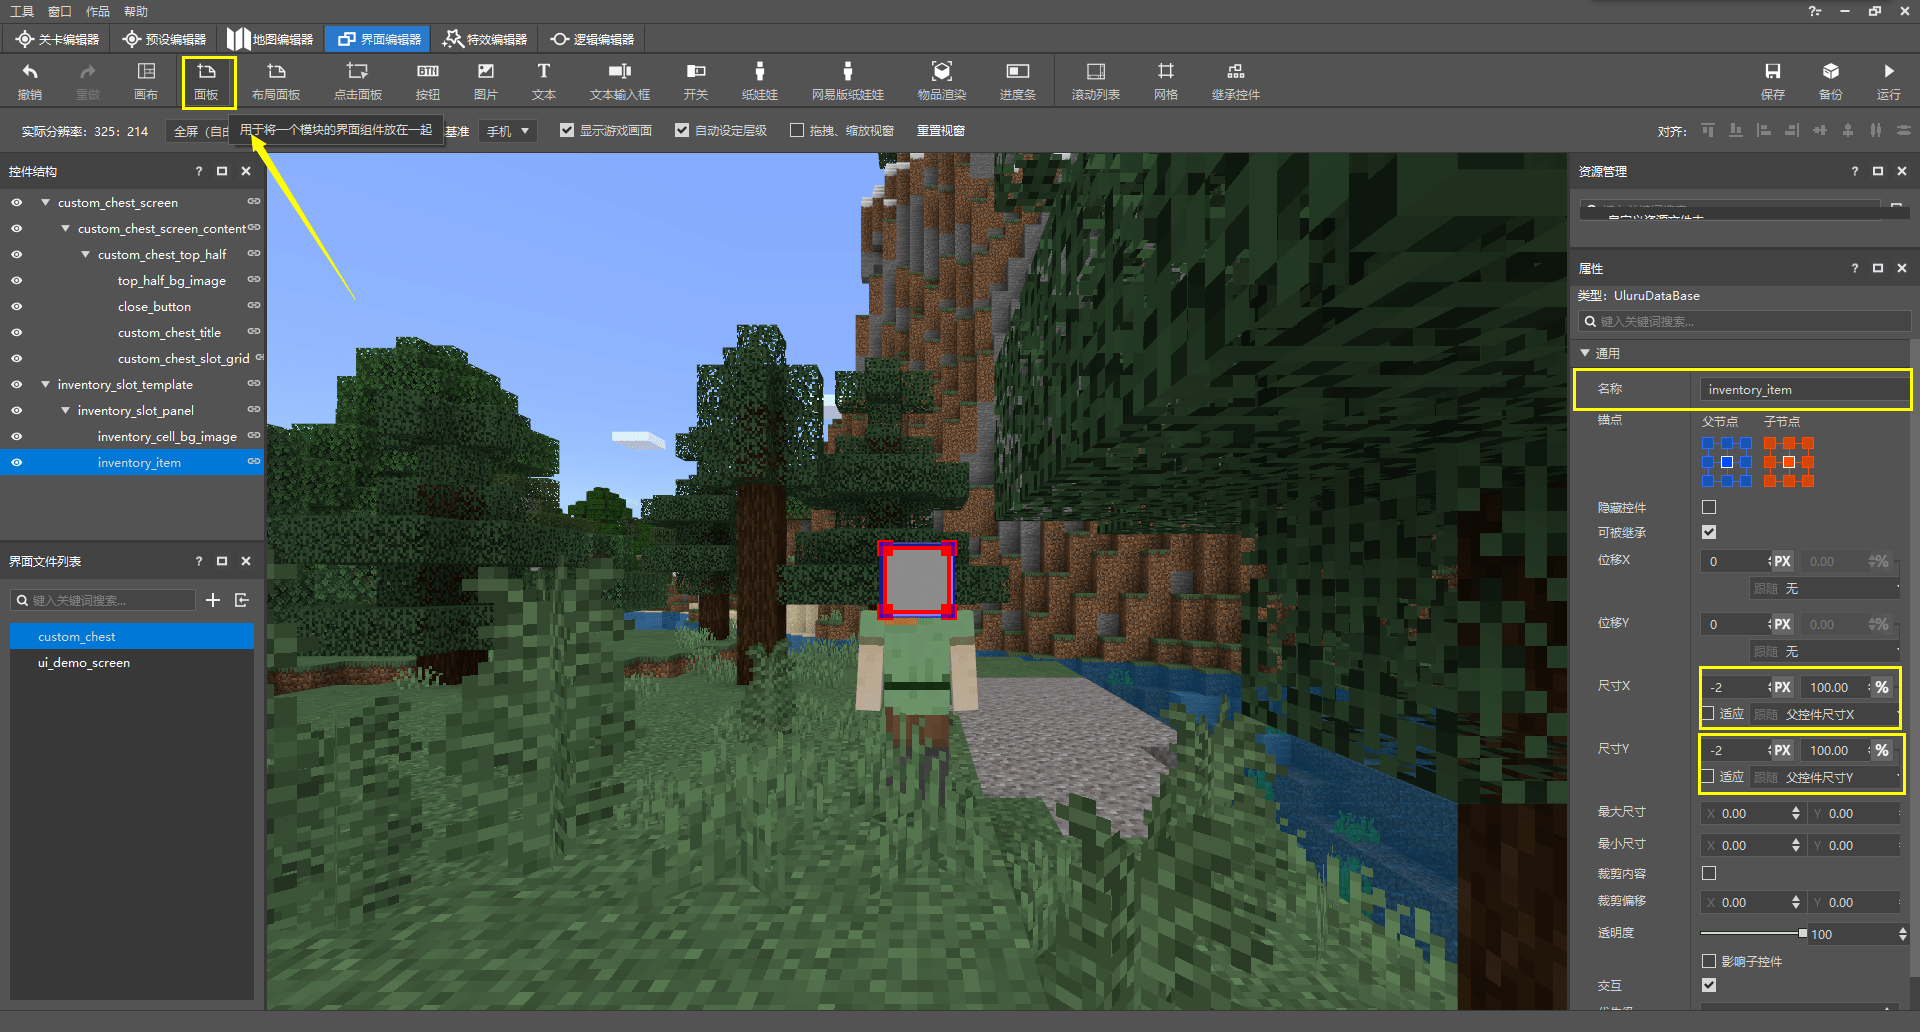1920x1032 pixels.
Task: Enable 拖拽、缩放视窗 checkbox
Action: coord(797,130)
